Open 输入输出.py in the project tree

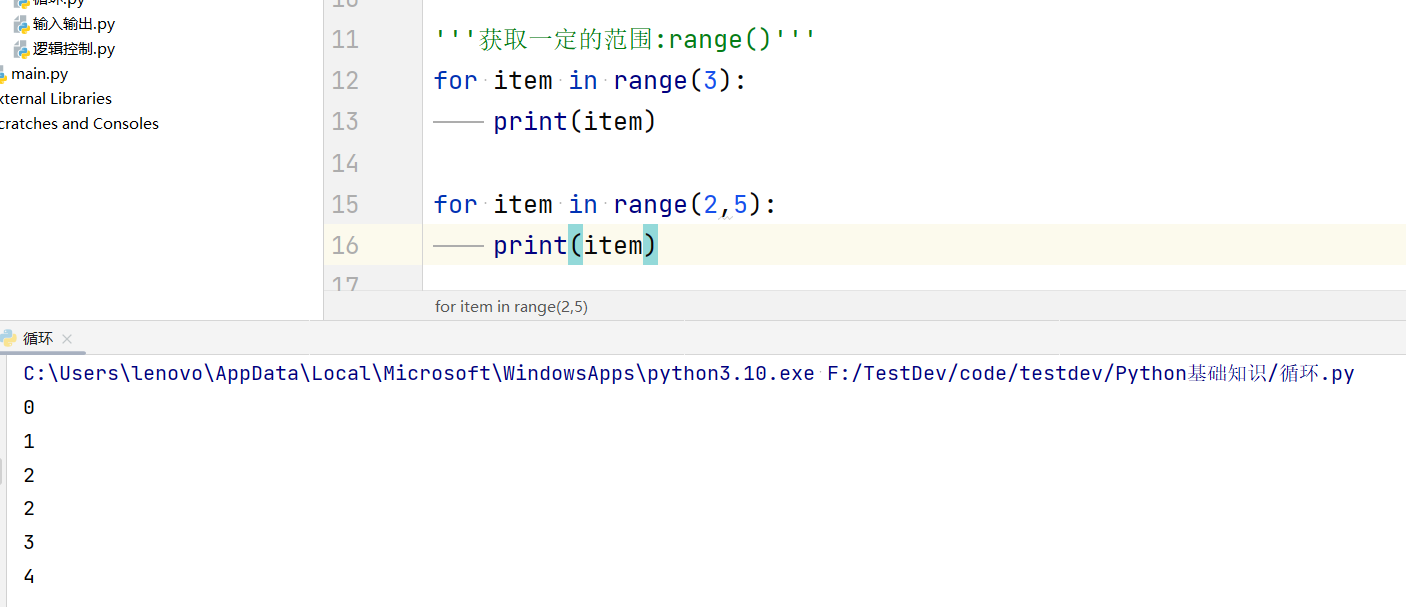(74, 24)
